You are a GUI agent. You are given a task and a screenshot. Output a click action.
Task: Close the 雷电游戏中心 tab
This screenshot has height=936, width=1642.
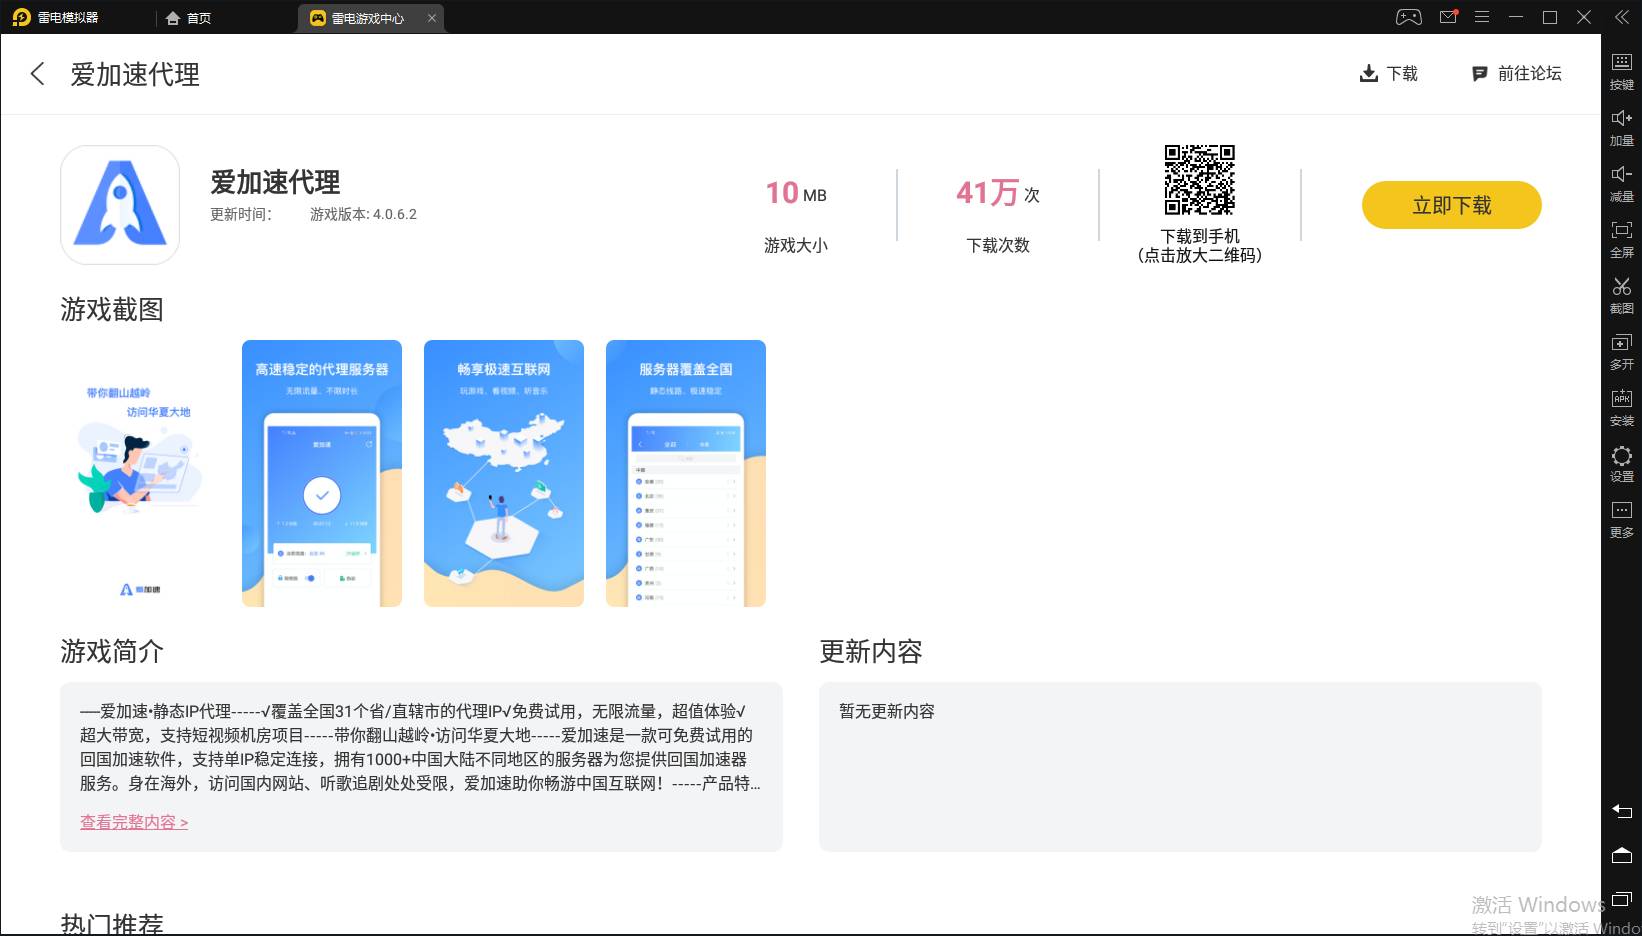point(432,18)
